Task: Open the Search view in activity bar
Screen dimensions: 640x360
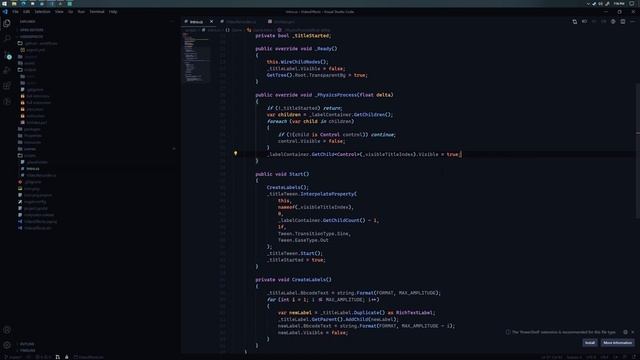Action: [7, 39]
